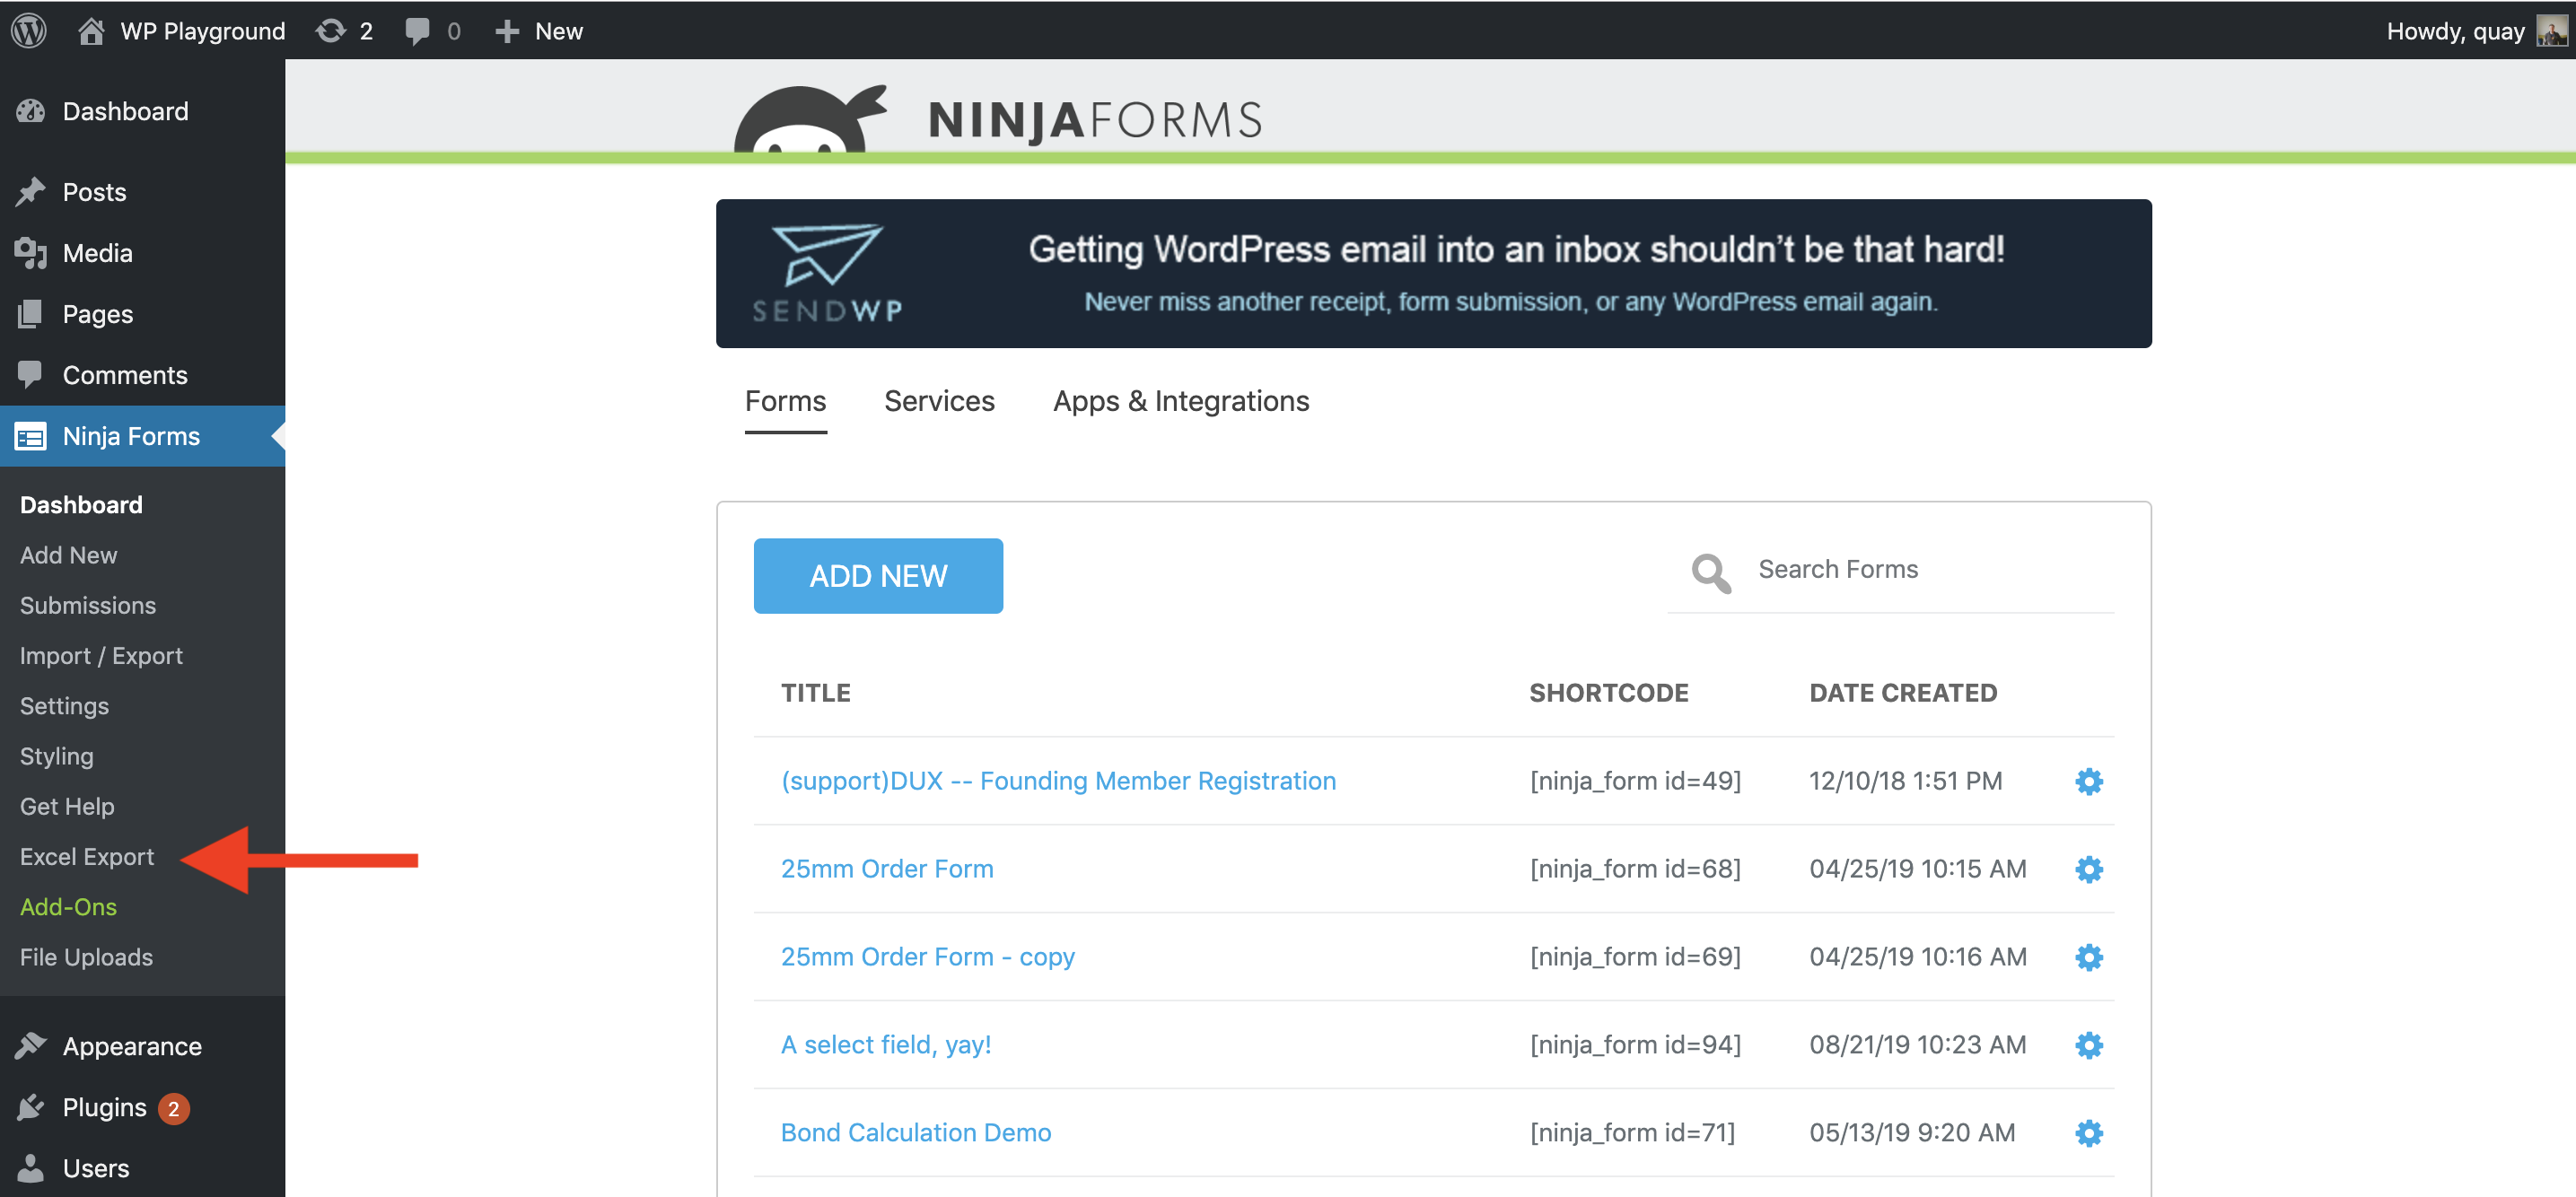2576x1197 pixels.
Task: Open settings gear for Bond Calculation Demo
Action: [2088, 1133]
